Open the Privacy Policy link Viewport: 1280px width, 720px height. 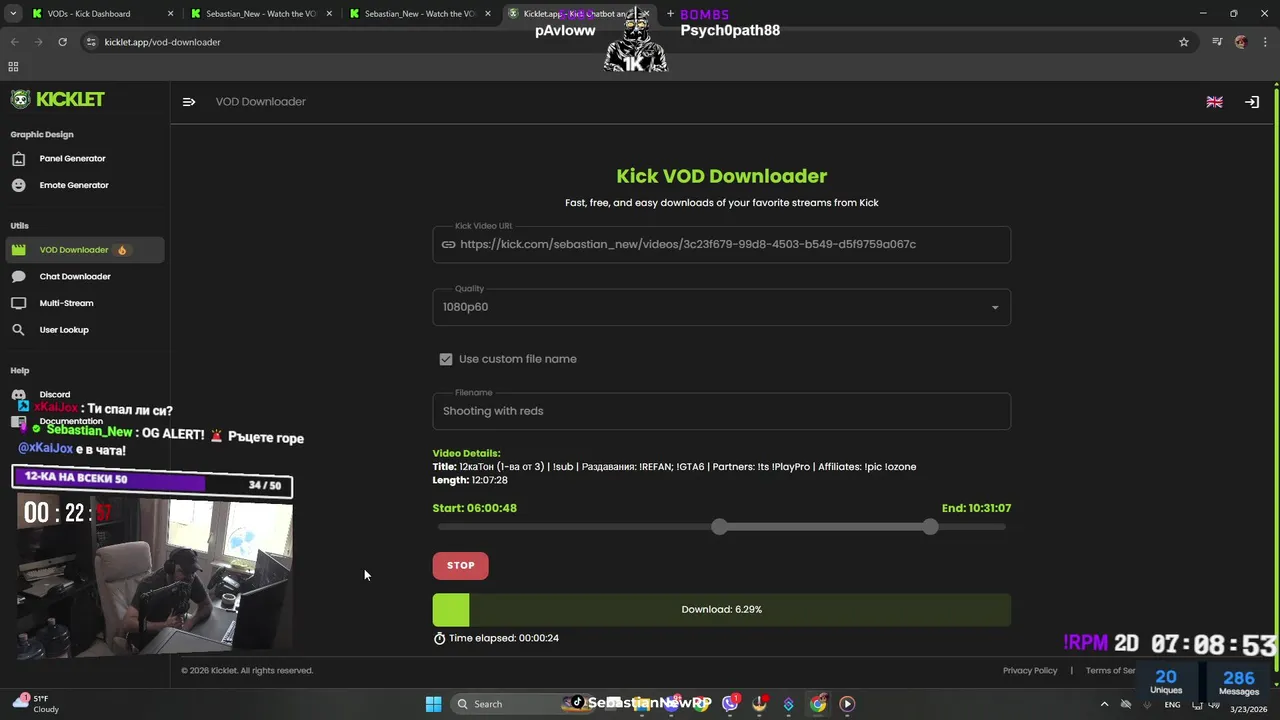[1030, 670]
